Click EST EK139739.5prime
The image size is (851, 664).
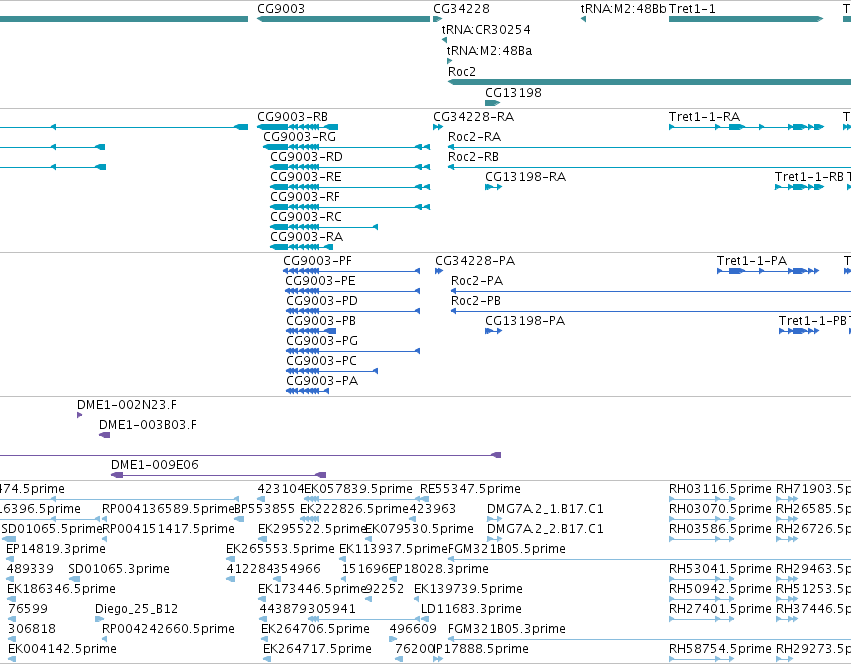coord(468,590)
